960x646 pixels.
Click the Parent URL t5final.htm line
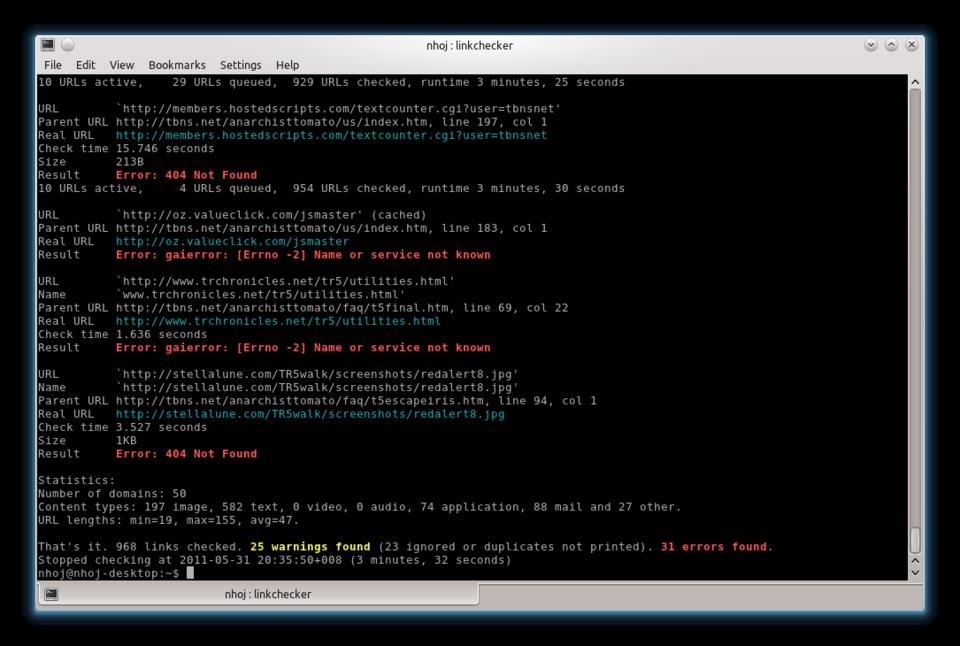coord(303,308)
